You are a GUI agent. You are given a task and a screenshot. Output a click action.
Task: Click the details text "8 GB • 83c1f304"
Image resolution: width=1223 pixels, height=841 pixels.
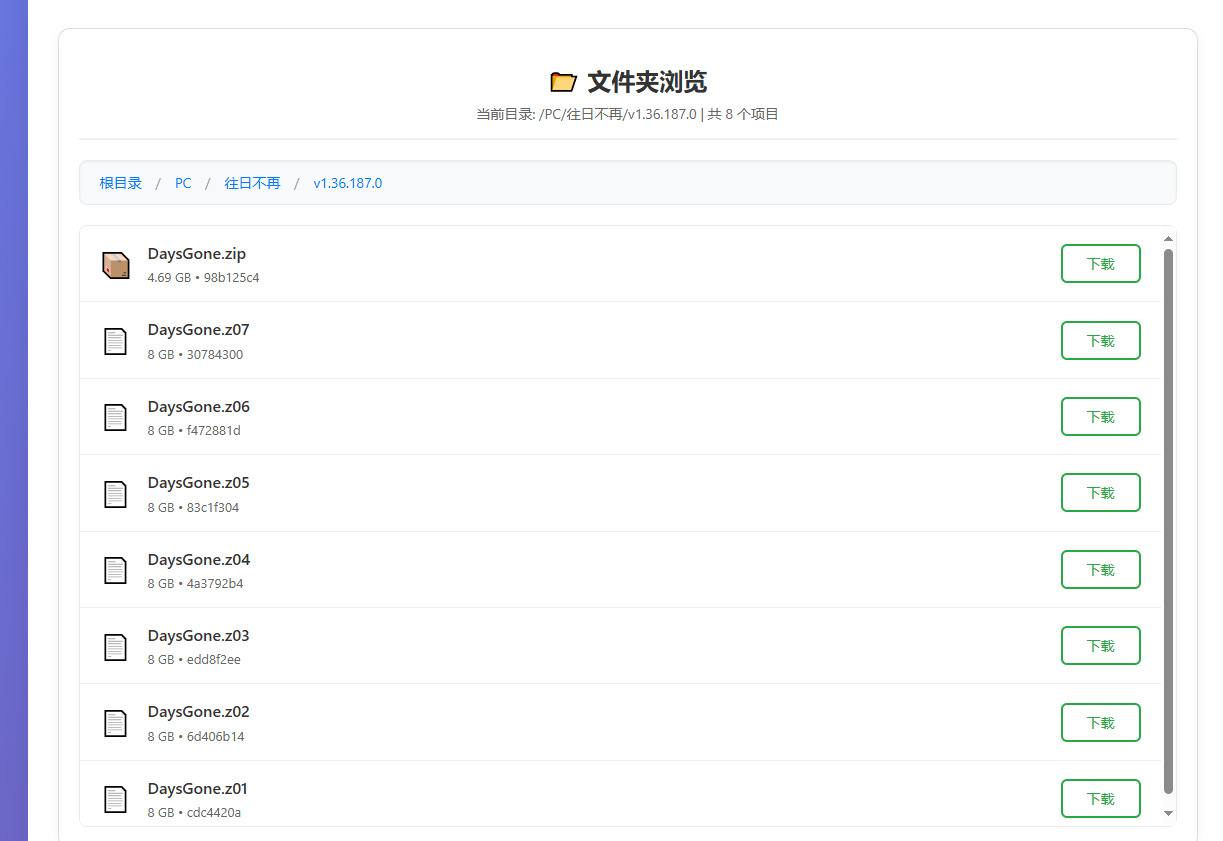(x=193, y=508)
